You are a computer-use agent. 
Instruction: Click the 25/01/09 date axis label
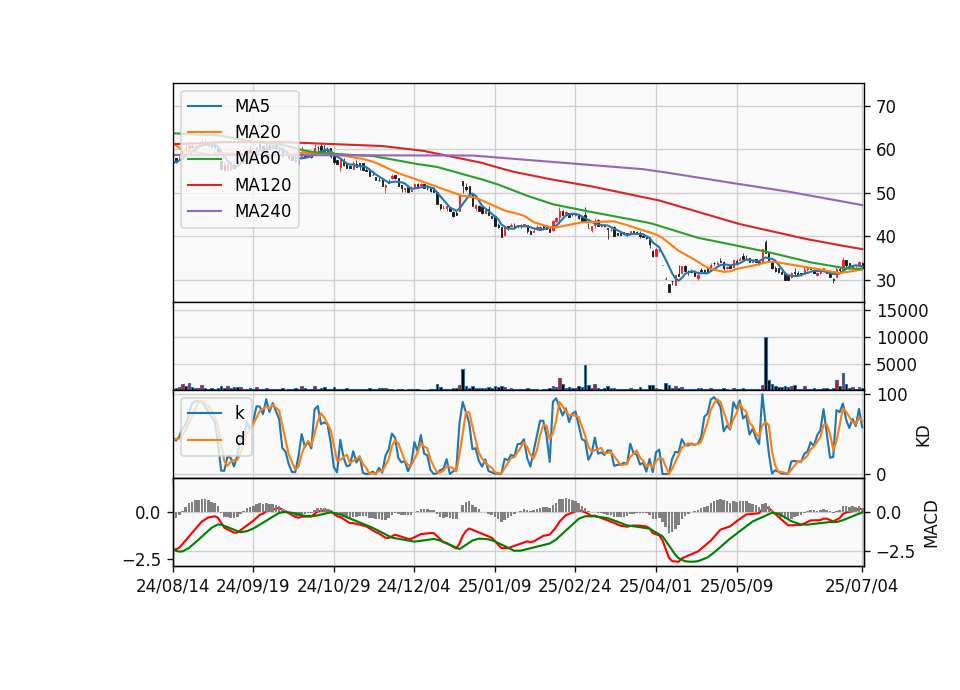(x=495, y=586)
